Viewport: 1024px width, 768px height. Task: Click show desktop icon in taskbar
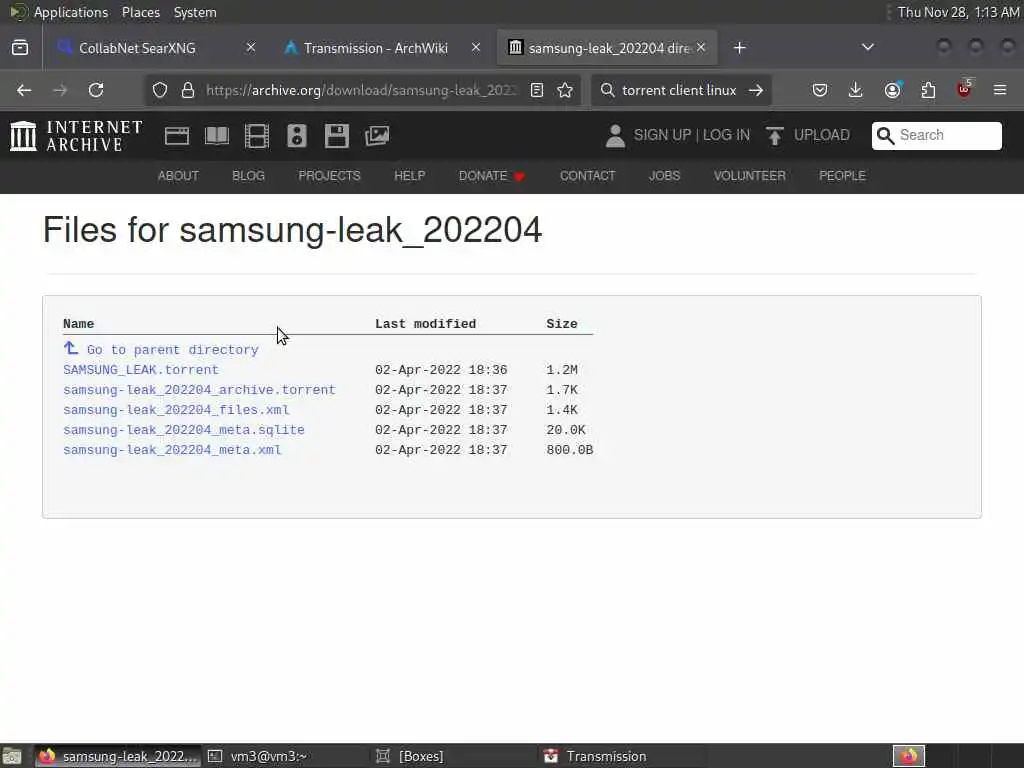(12, 756)
